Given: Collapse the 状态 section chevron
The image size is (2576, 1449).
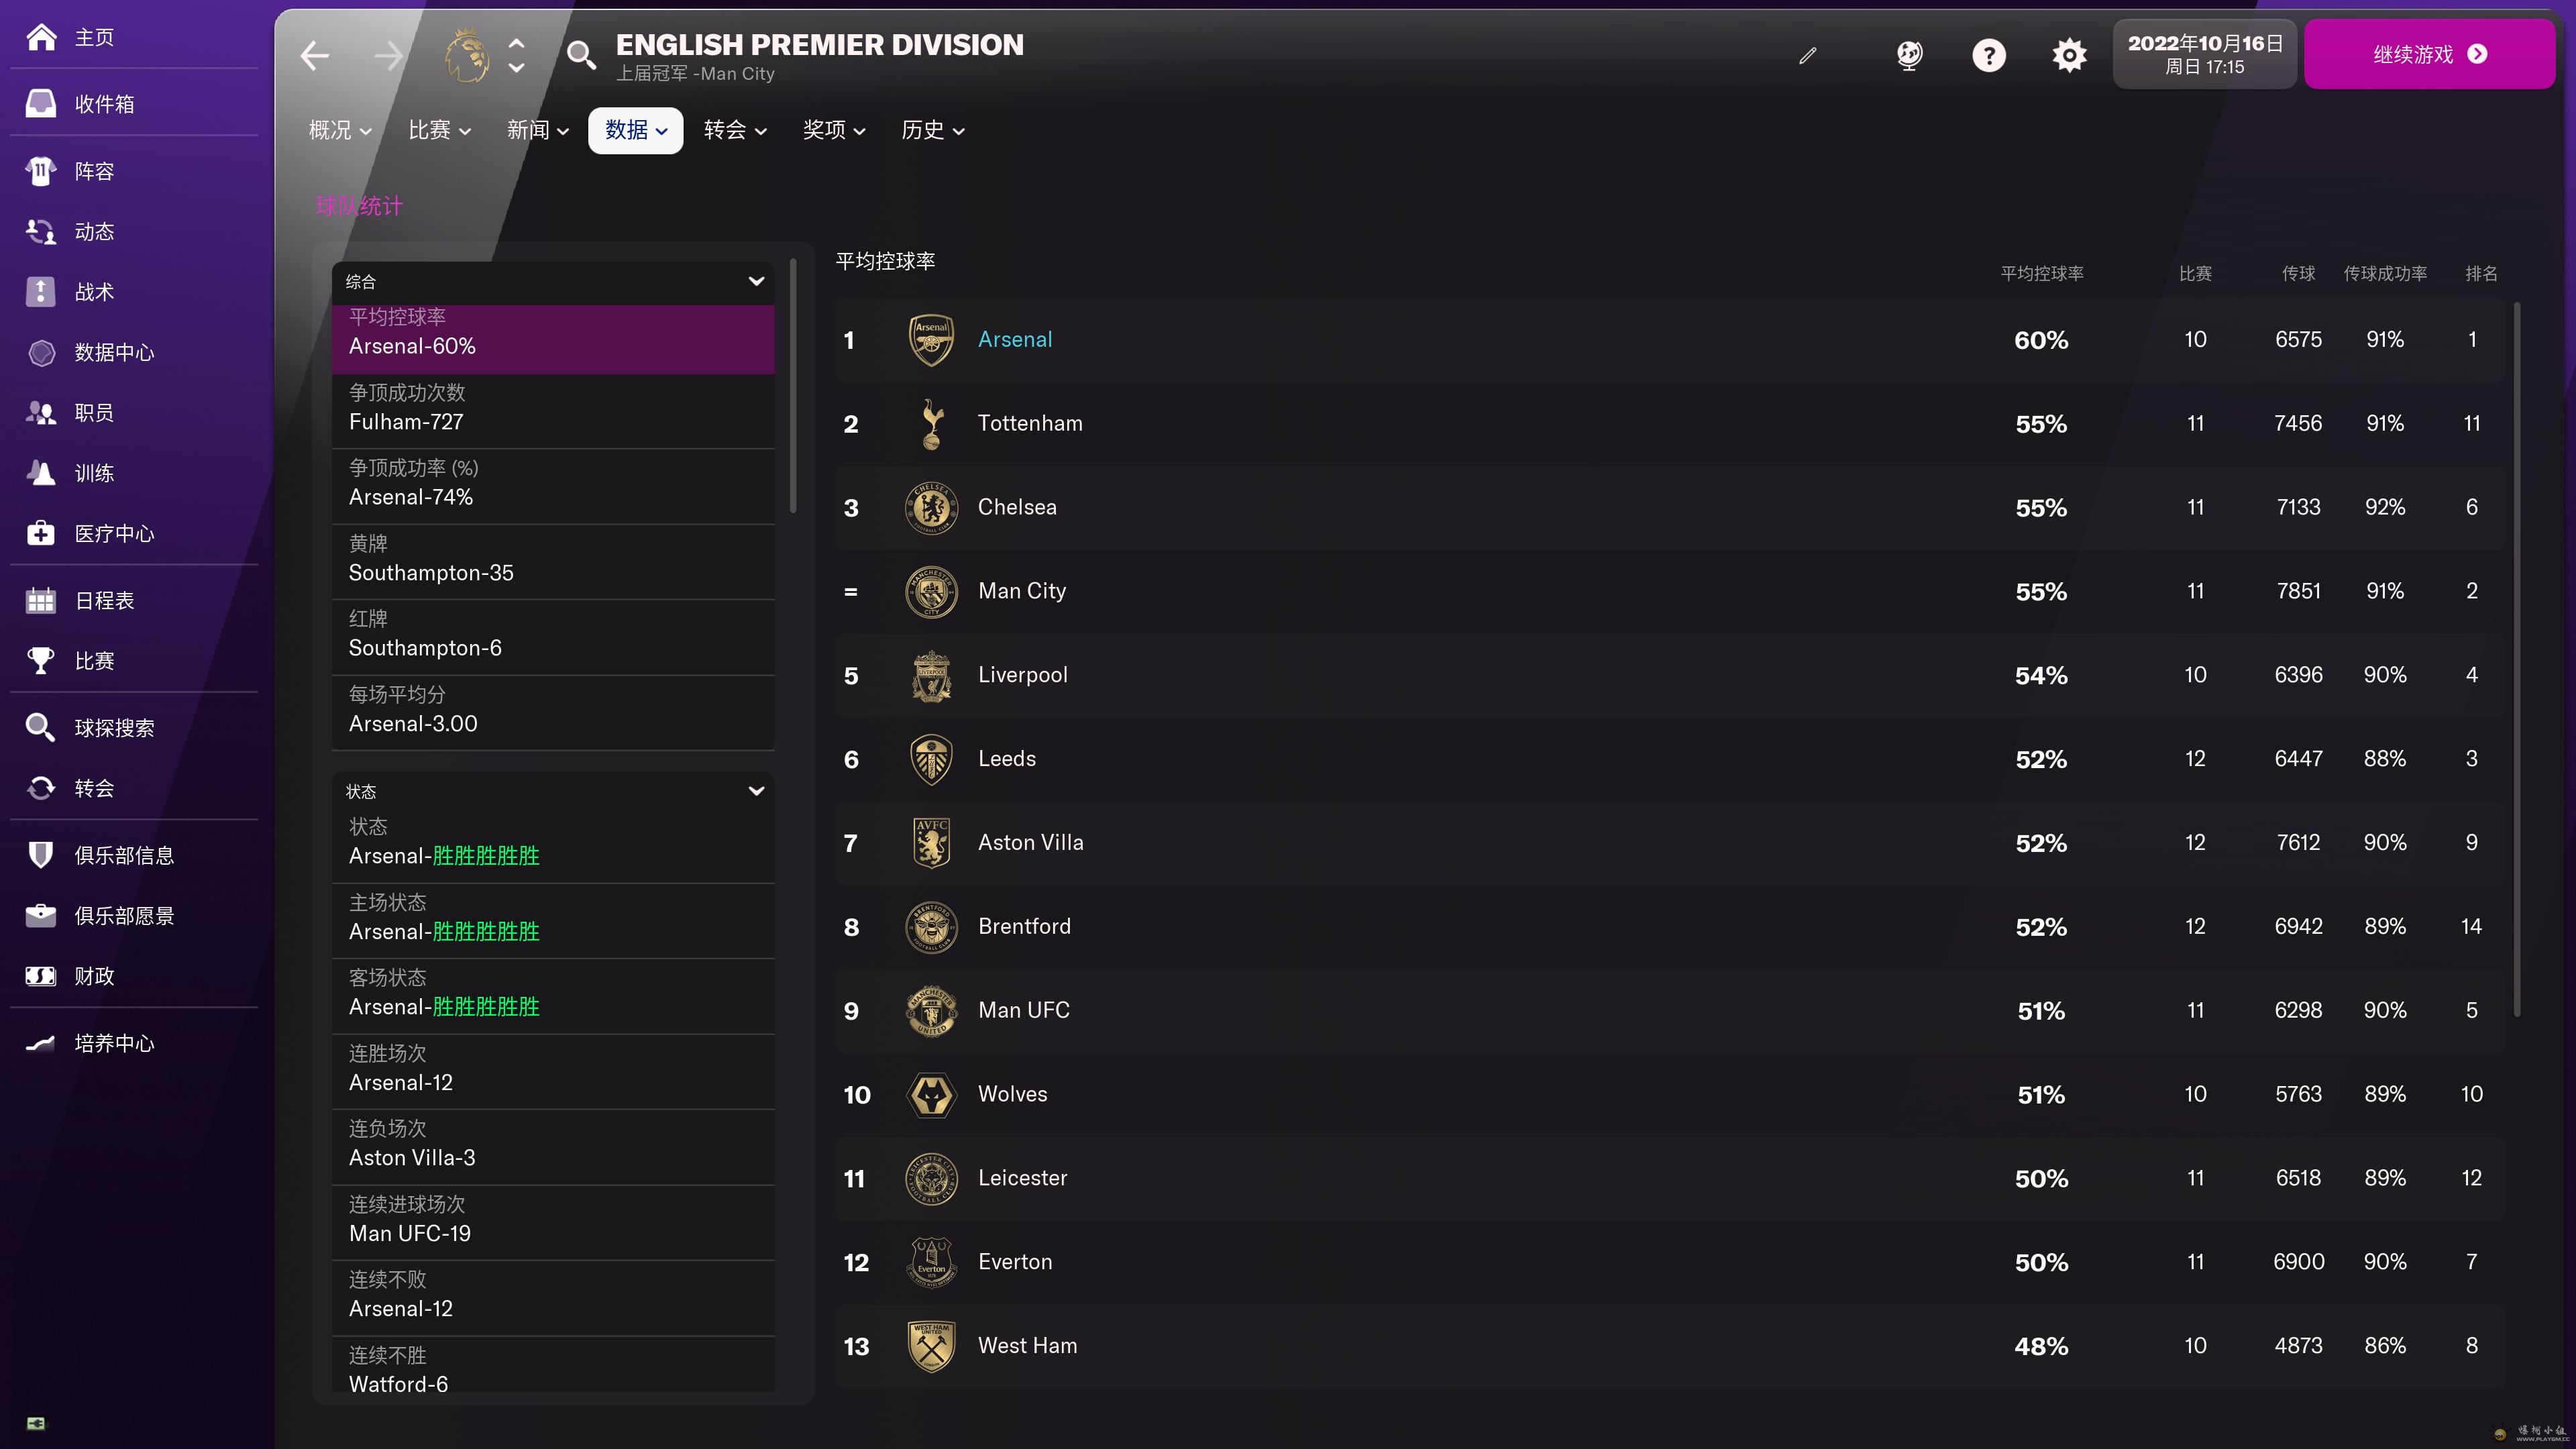Looking at the screenshot, I should click(x=756, y=791).
